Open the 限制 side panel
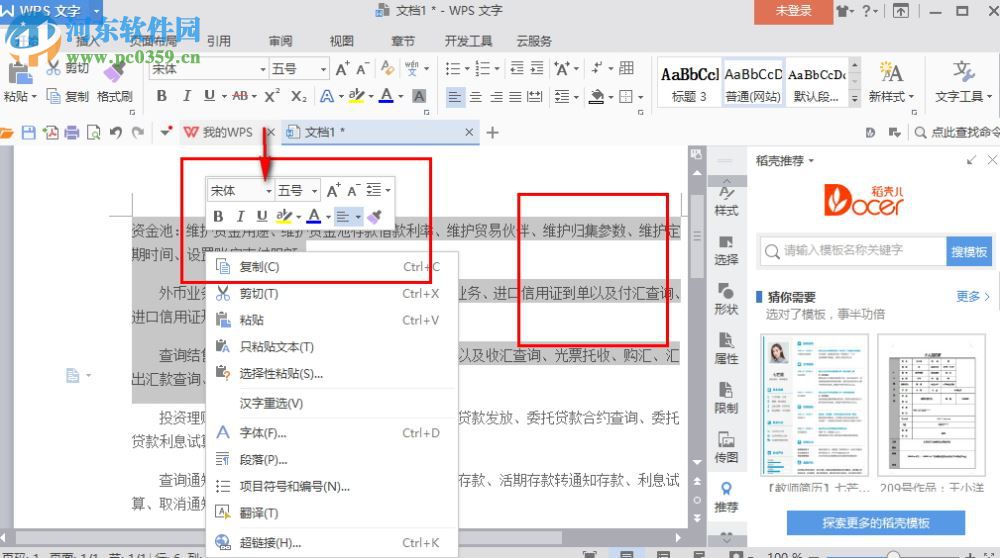 pos(726,399)
